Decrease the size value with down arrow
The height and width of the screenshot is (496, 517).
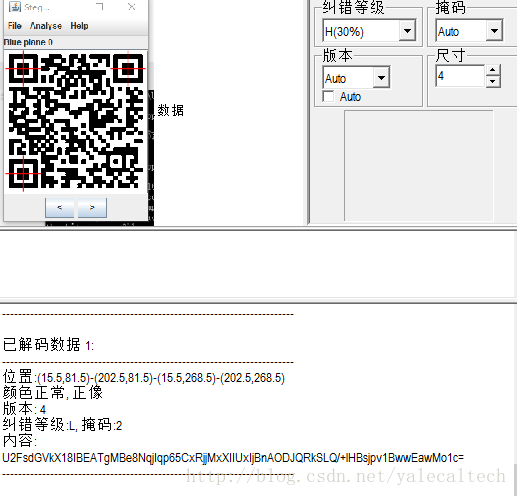(493, 82)
